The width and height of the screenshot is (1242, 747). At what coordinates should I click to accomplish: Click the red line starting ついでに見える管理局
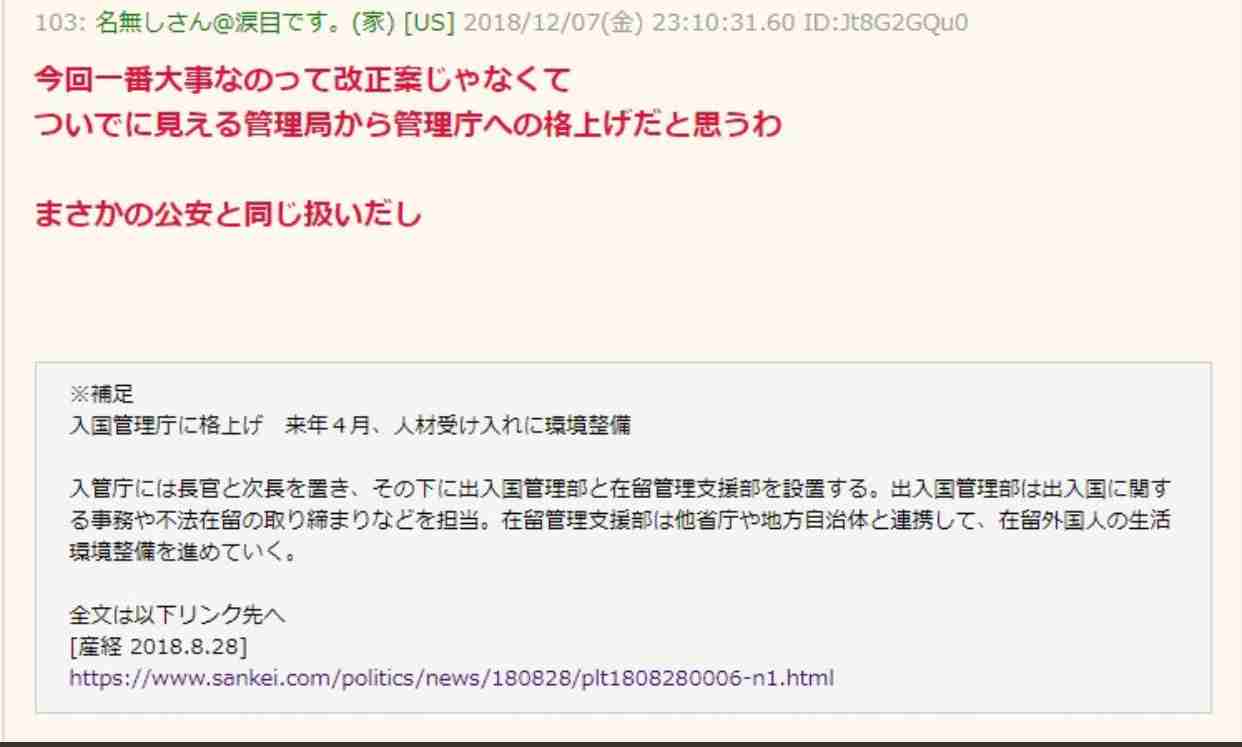pos(407,127)
